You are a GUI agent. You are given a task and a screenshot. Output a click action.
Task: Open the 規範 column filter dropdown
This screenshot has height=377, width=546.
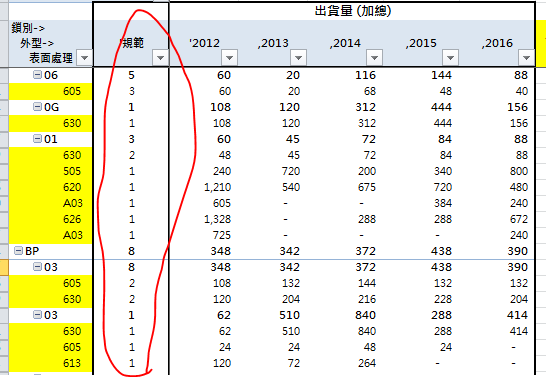[160, 58]
